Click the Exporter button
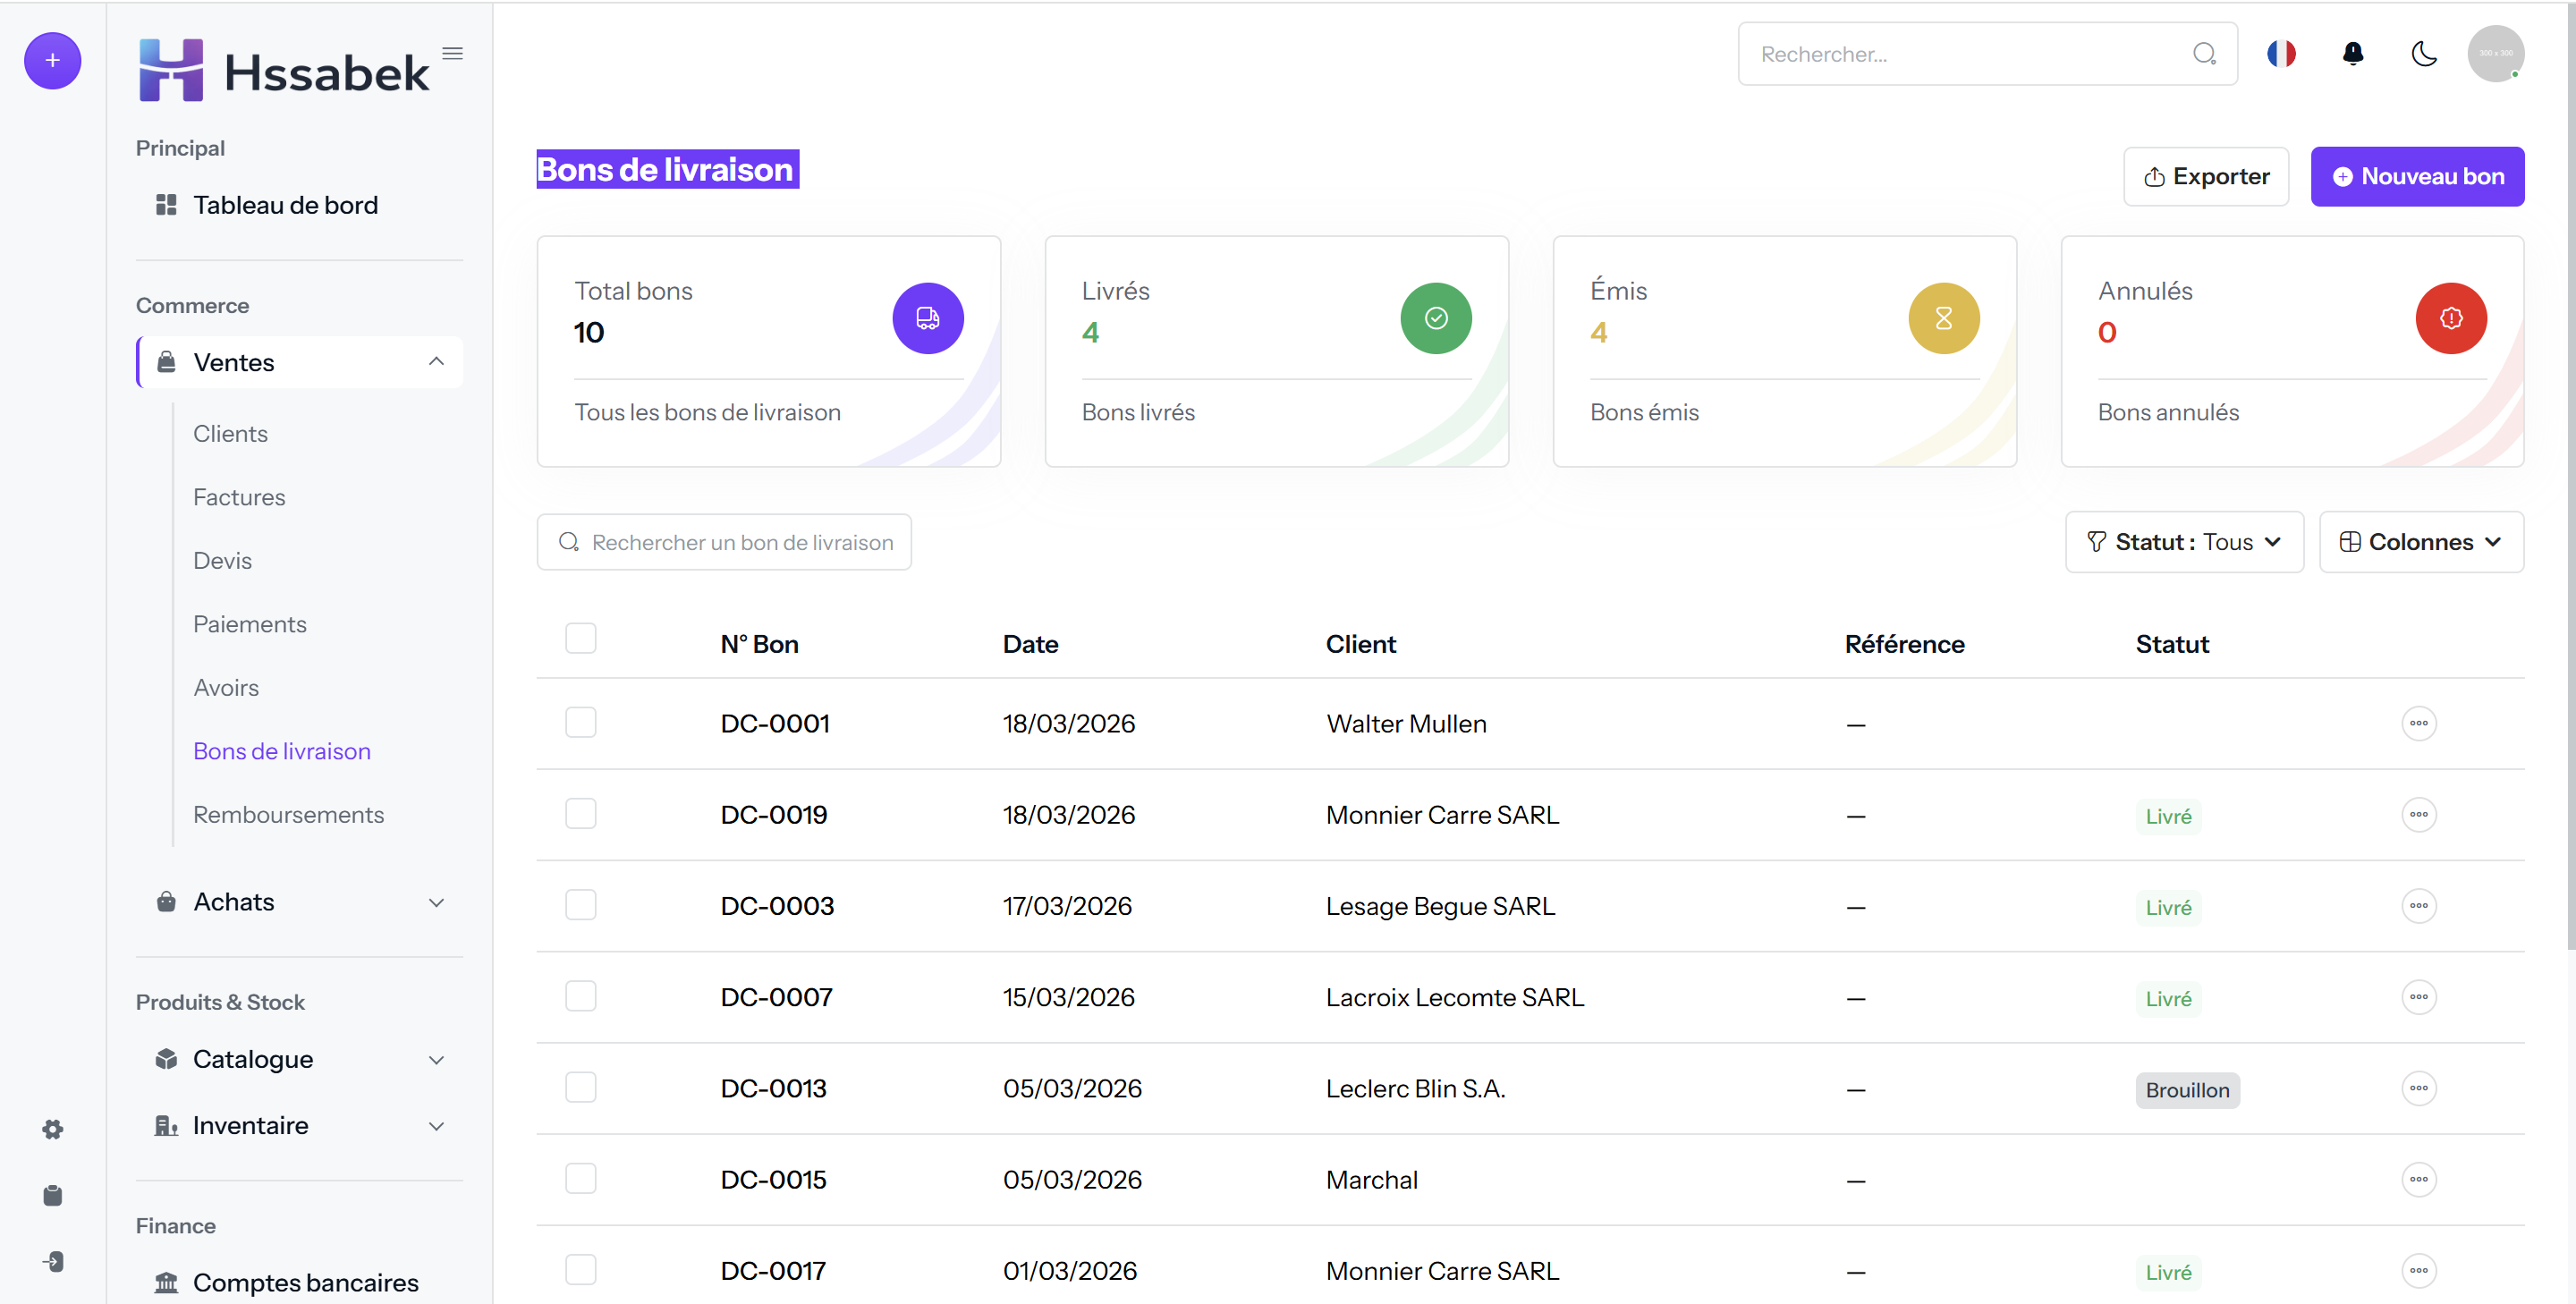2576x1304 pixels. click(x=2206, y=177)
